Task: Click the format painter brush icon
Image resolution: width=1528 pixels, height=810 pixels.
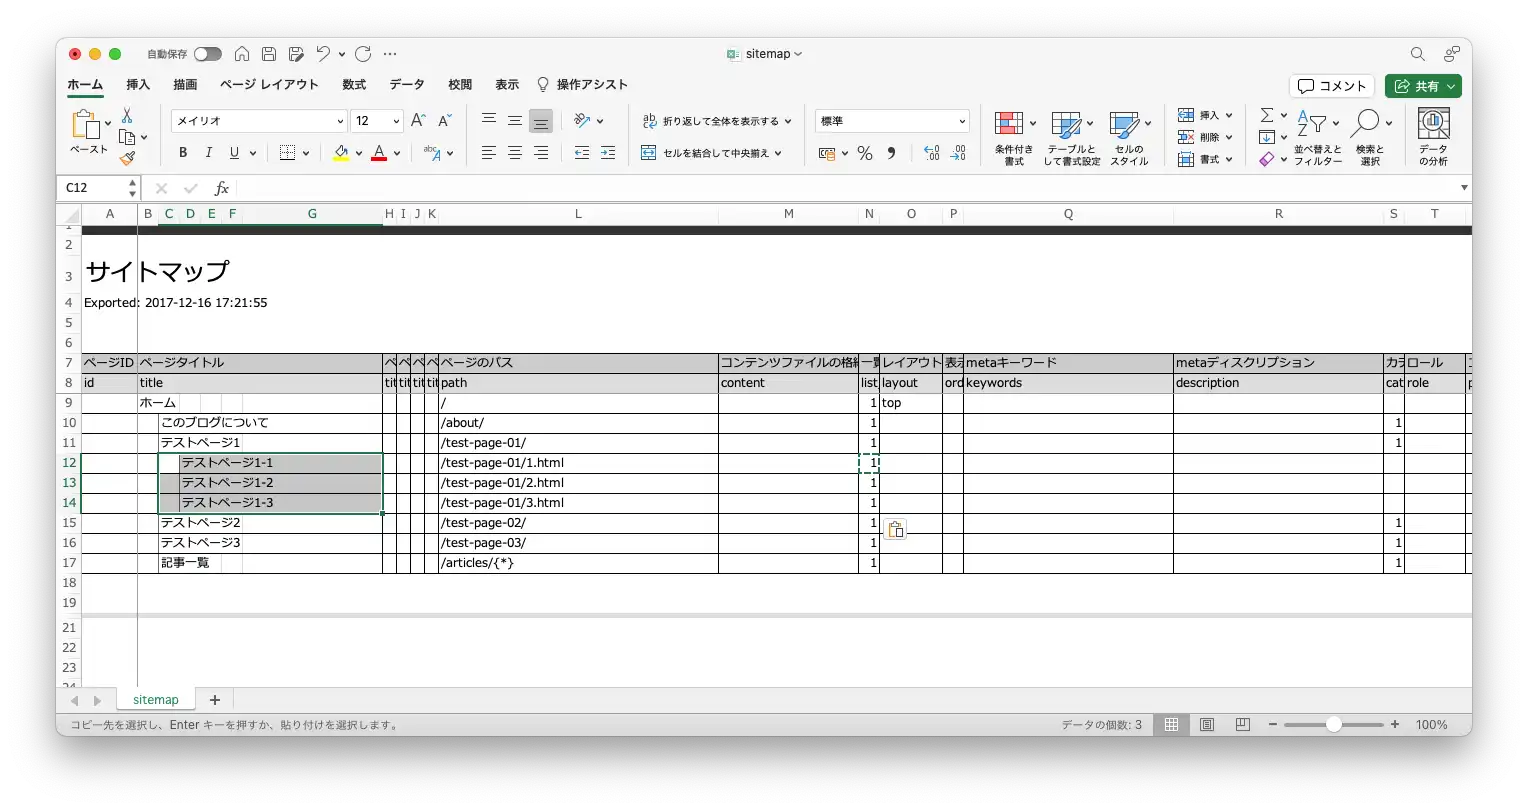Action: tap(127, 158)
